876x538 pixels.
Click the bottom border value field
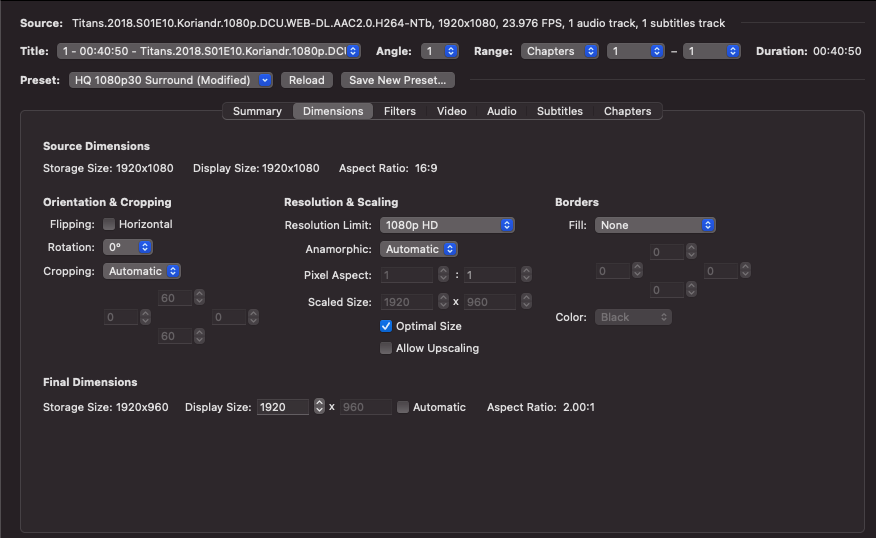click(667, 291)
